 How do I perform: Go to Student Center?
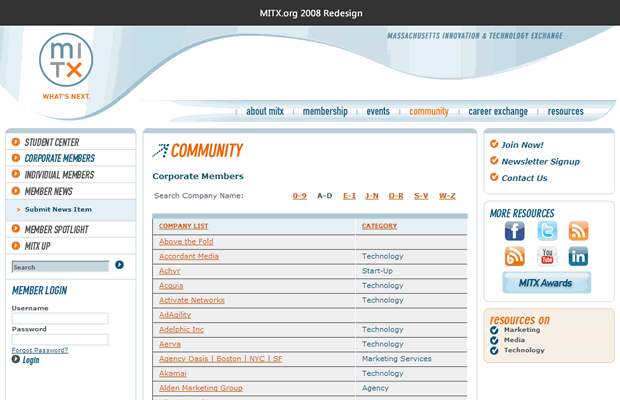pos(52,142)
